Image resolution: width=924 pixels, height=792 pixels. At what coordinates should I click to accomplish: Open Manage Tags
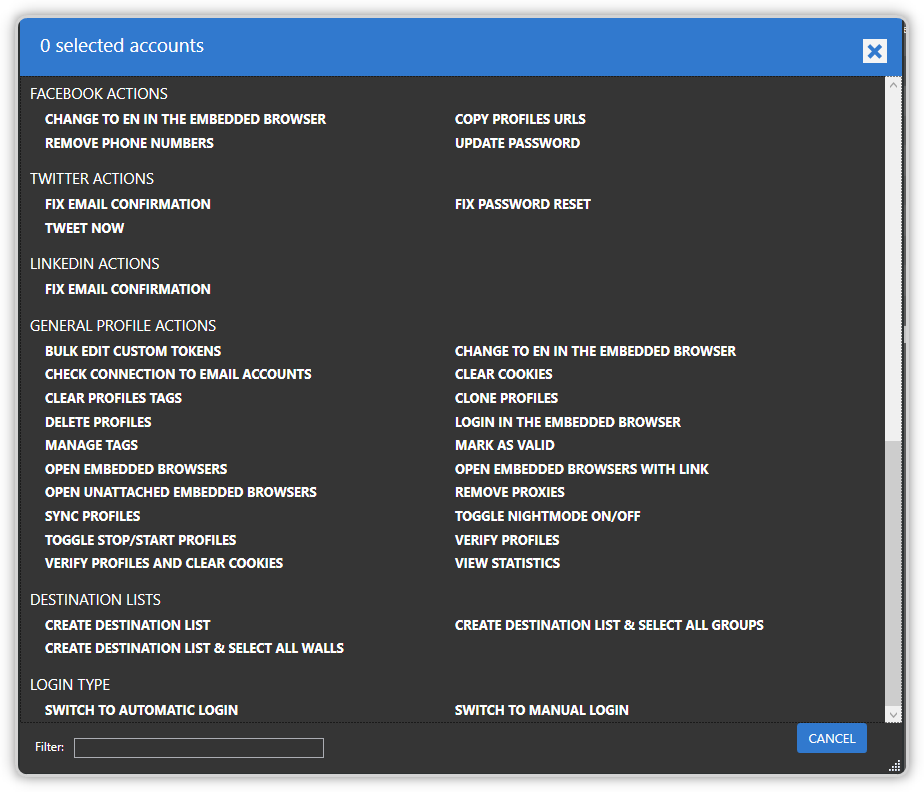pos(91,445)
